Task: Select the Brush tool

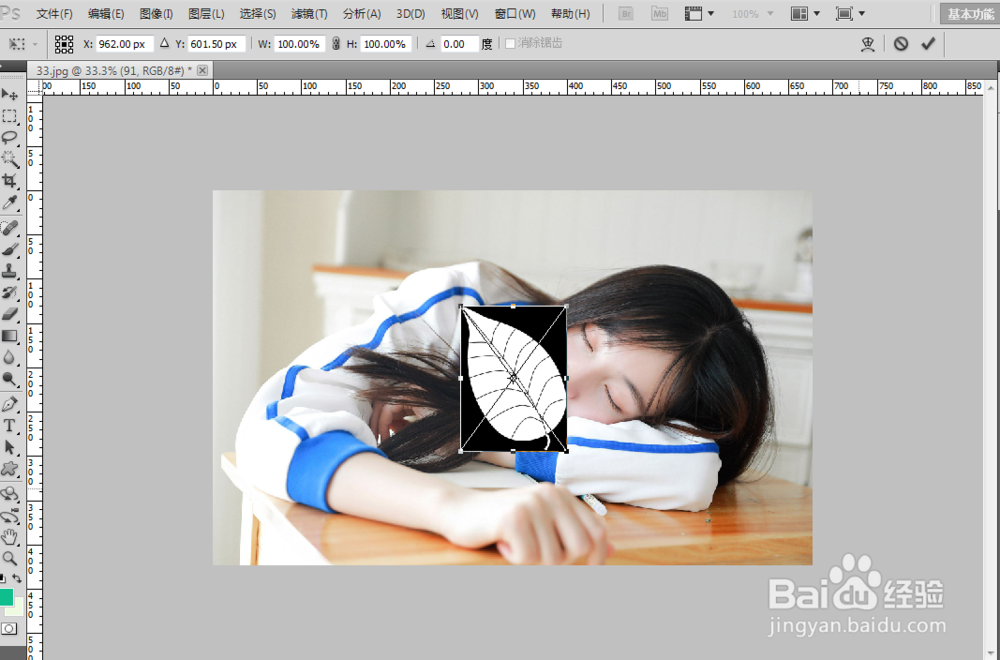Action: [10, 250]
